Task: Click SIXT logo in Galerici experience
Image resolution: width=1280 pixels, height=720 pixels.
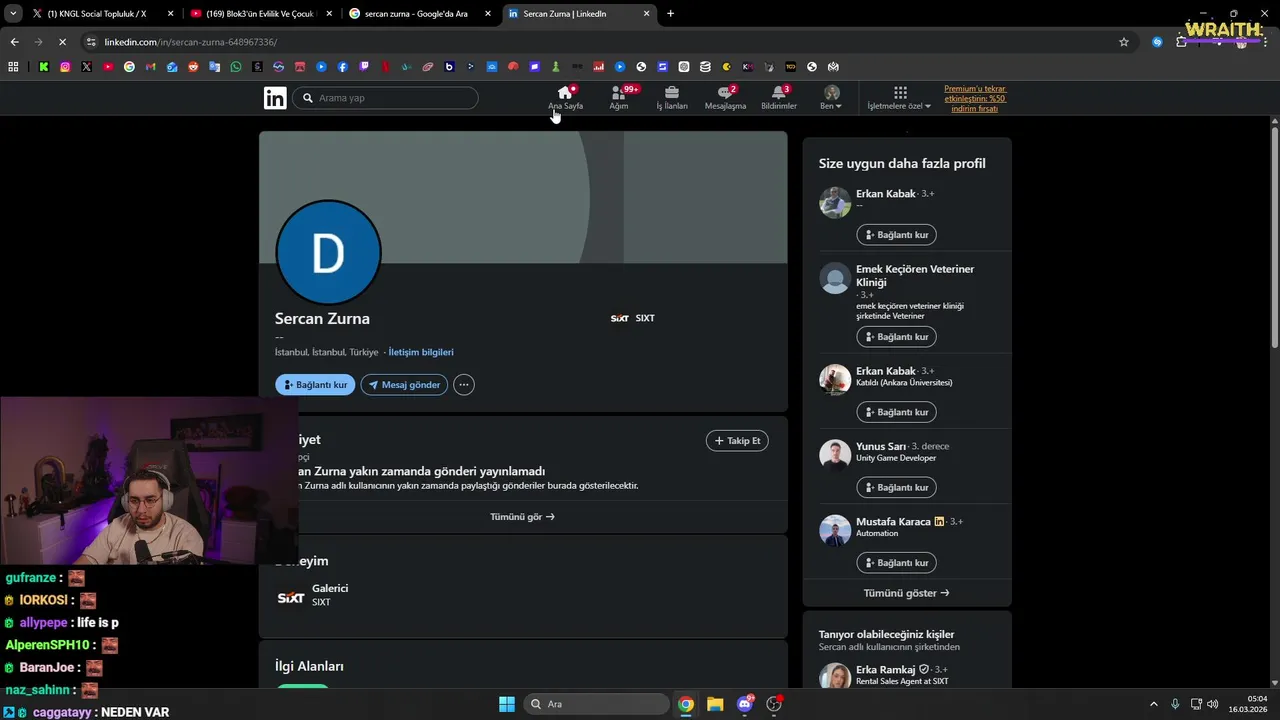Action: click(x=290, y=598)
